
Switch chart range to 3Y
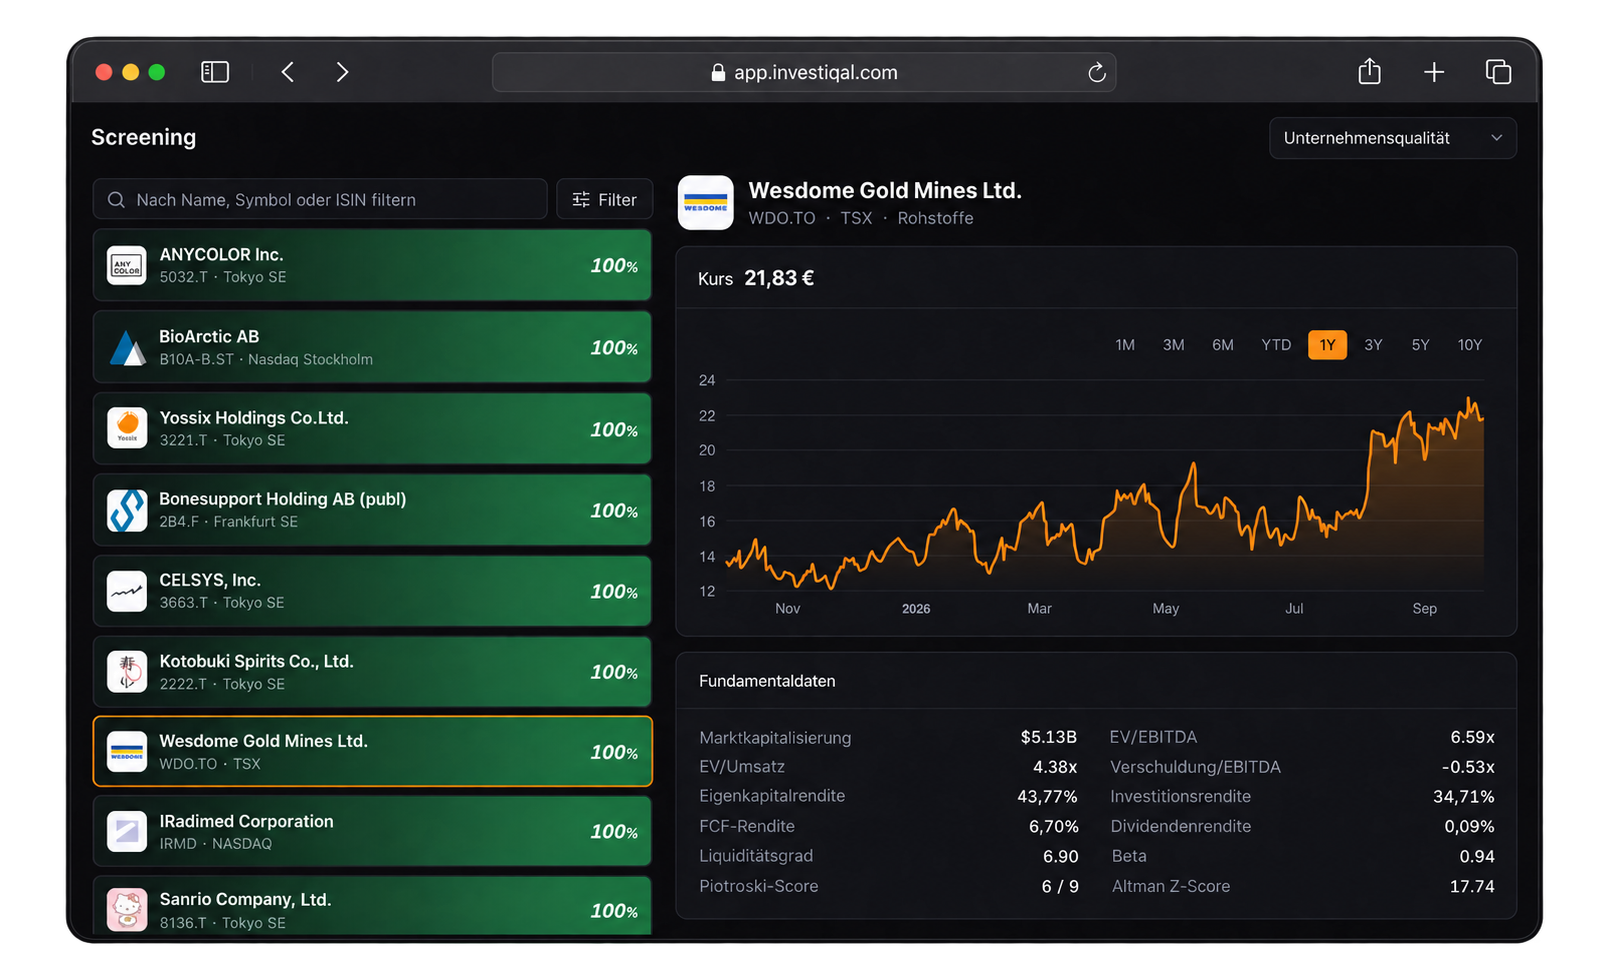coord(1373,345)
